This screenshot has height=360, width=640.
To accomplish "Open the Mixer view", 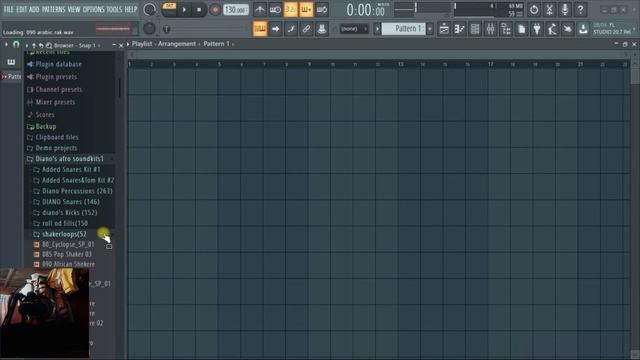I will click(x=491, y=29).
